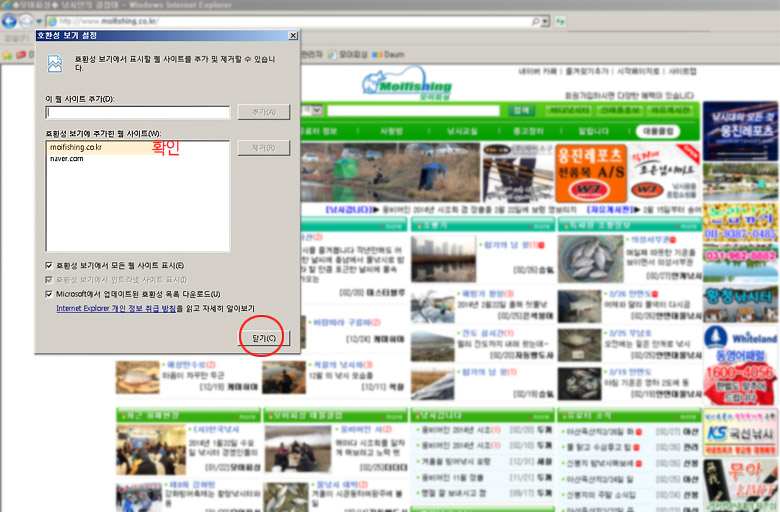This screenshot has width=780, height=512.
Task: Open the Favorites star icon
Action: pyautogui.click(x=7, y=55)
